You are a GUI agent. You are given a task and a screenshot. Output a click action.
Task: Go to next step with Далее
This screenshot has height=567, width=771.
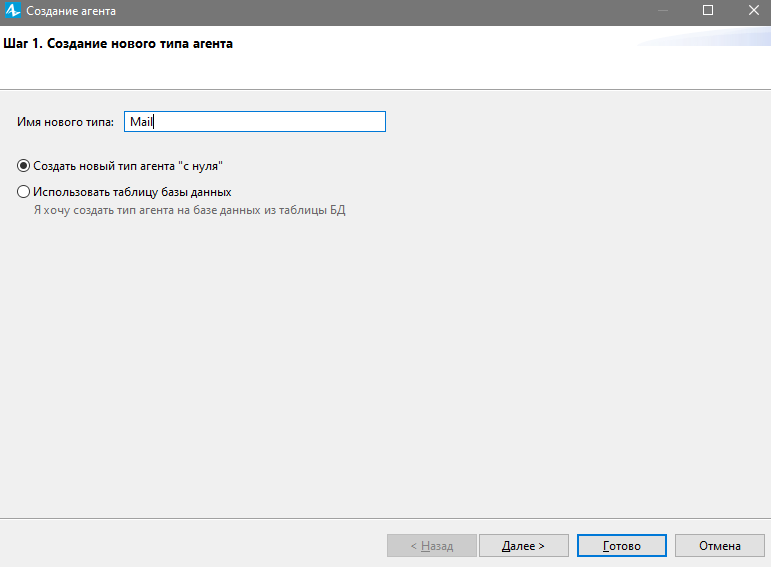[x=524, y=545]
